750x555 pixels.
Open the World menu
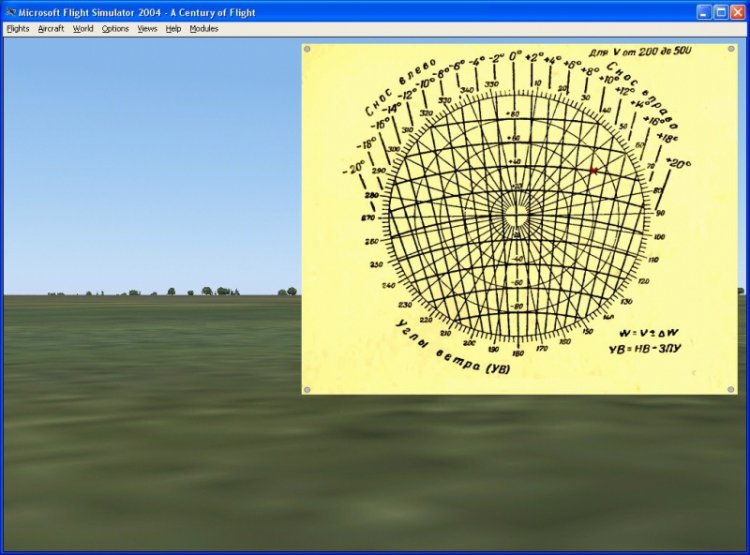(x=83, y=29)
